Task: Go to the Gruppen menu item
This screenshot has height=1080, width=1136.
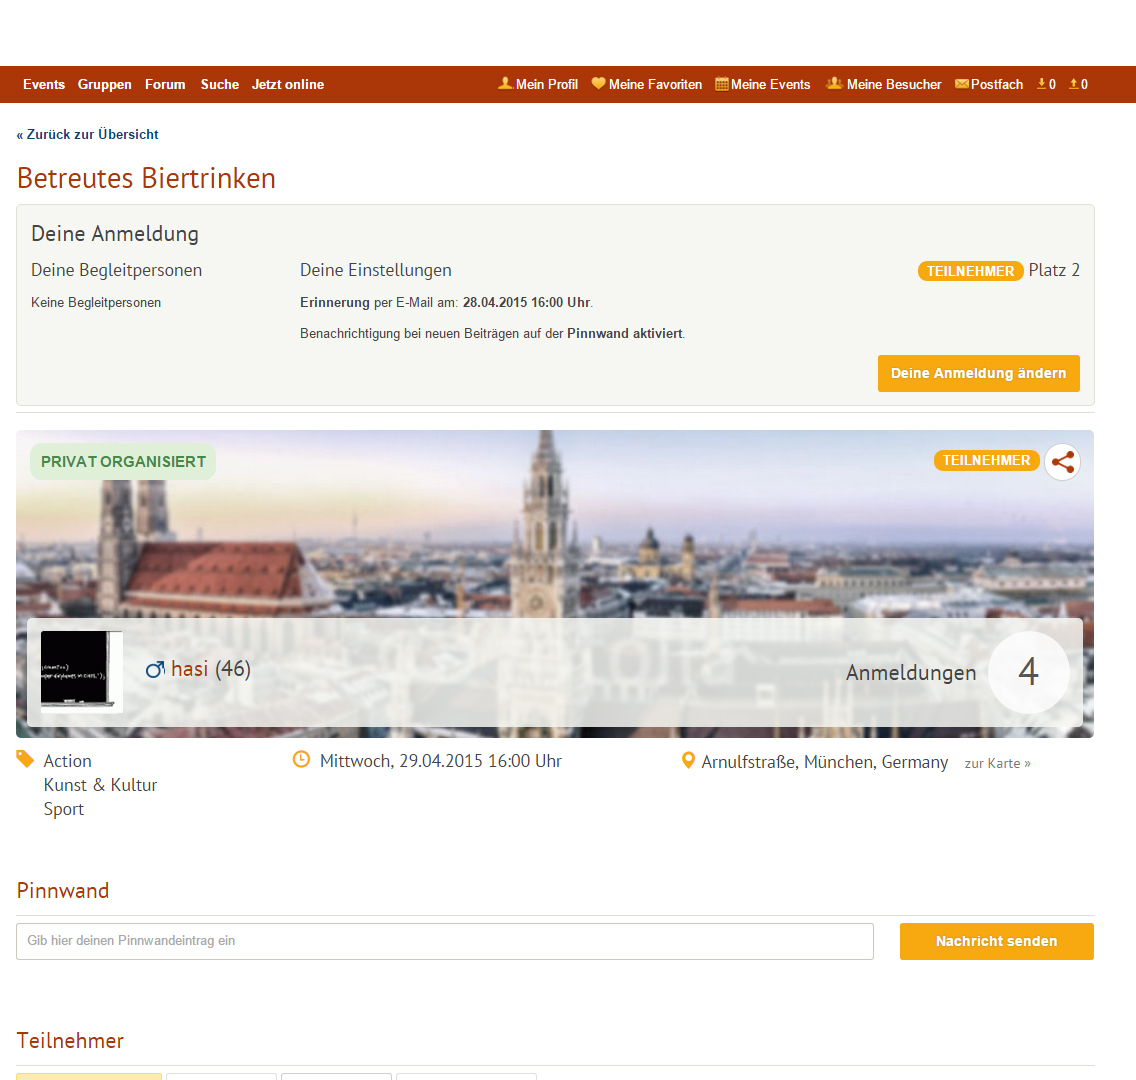Action: click(x=105, y=85)
